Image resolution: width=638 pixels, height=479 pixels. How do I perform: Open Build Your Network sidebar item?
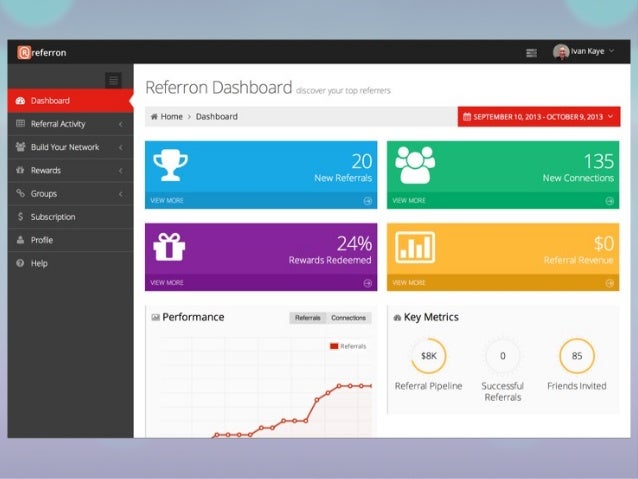tap(70, 147)
